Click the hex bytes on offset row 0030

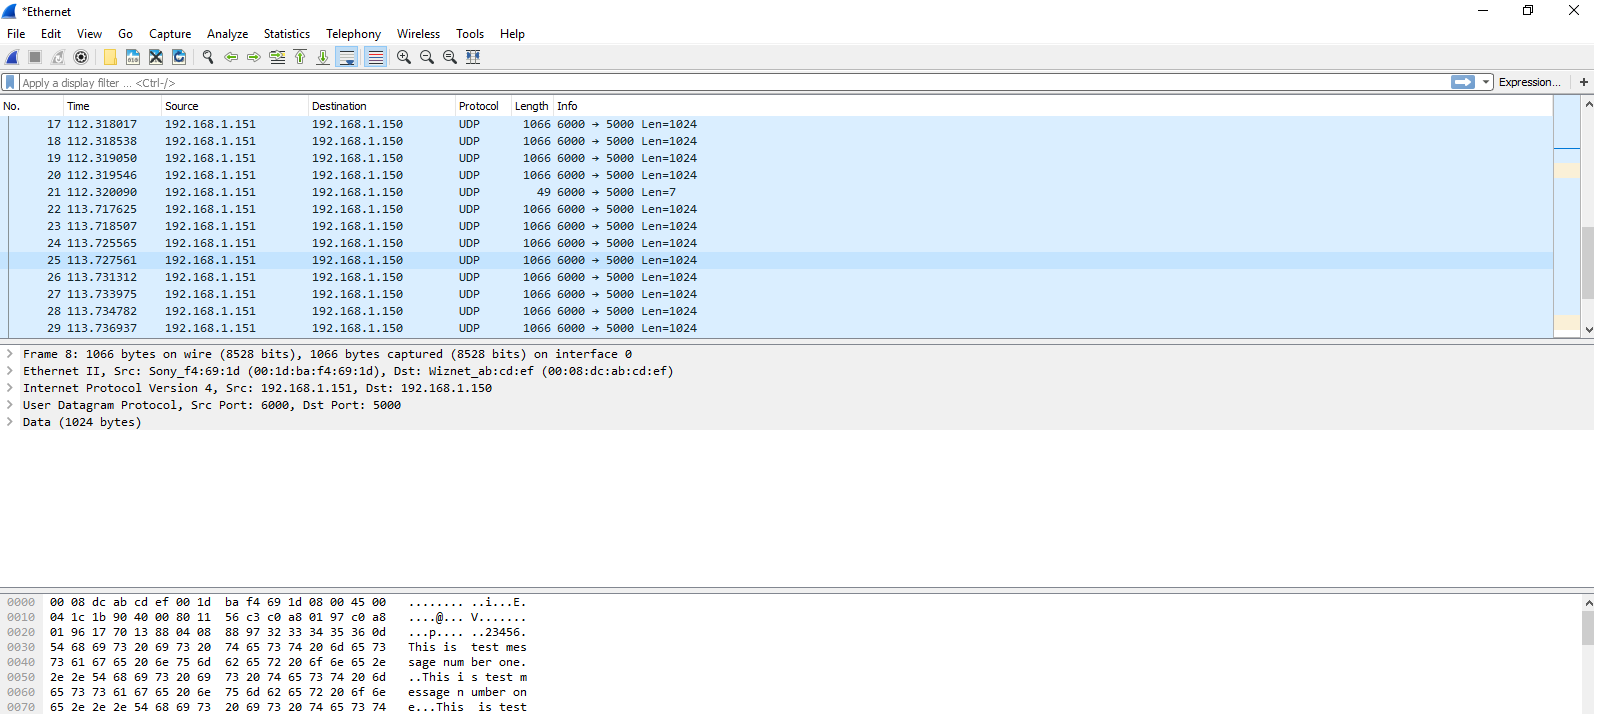[x=217, y=647]
